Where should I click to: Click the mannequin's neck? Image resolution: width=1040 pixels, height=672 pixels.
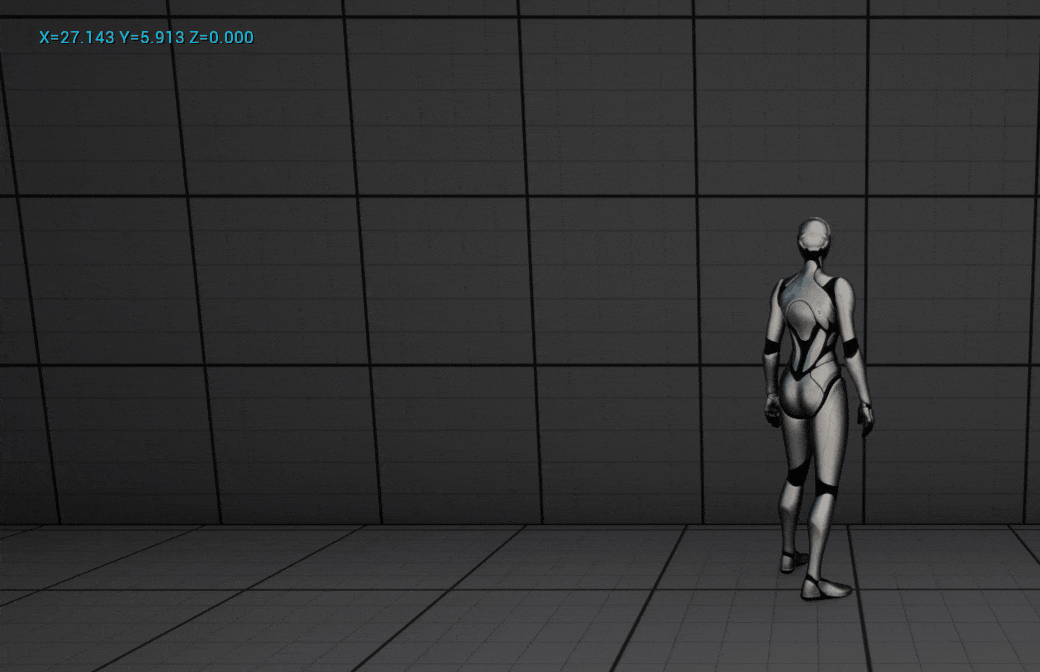(x=813, y=263)
